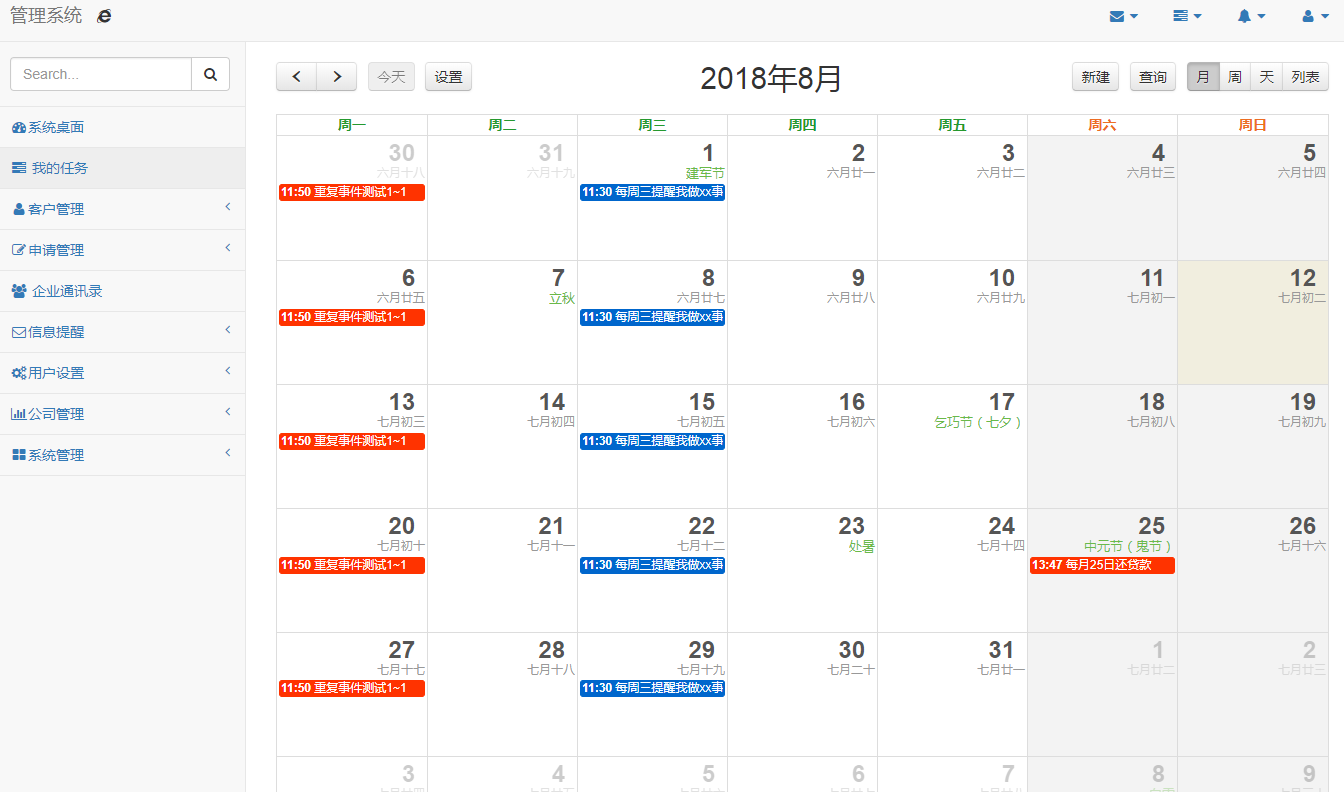Open the red 每月25日还贷款 event
Image resolution: width=1344 pixels, height=792 pixels.
1102,565
